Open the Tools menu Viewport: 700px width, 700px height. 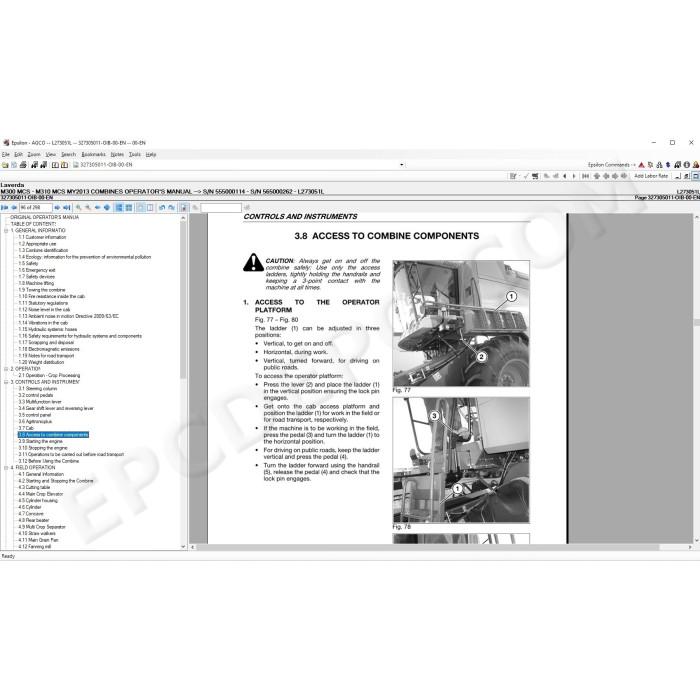pos(134,154)
